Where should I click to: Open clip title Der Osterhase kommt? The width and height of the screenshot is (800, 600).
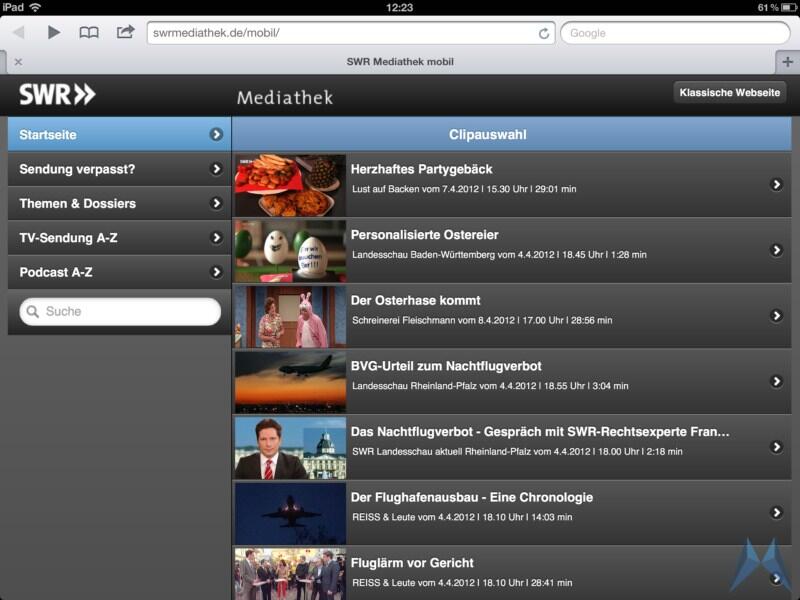[415, 301]
